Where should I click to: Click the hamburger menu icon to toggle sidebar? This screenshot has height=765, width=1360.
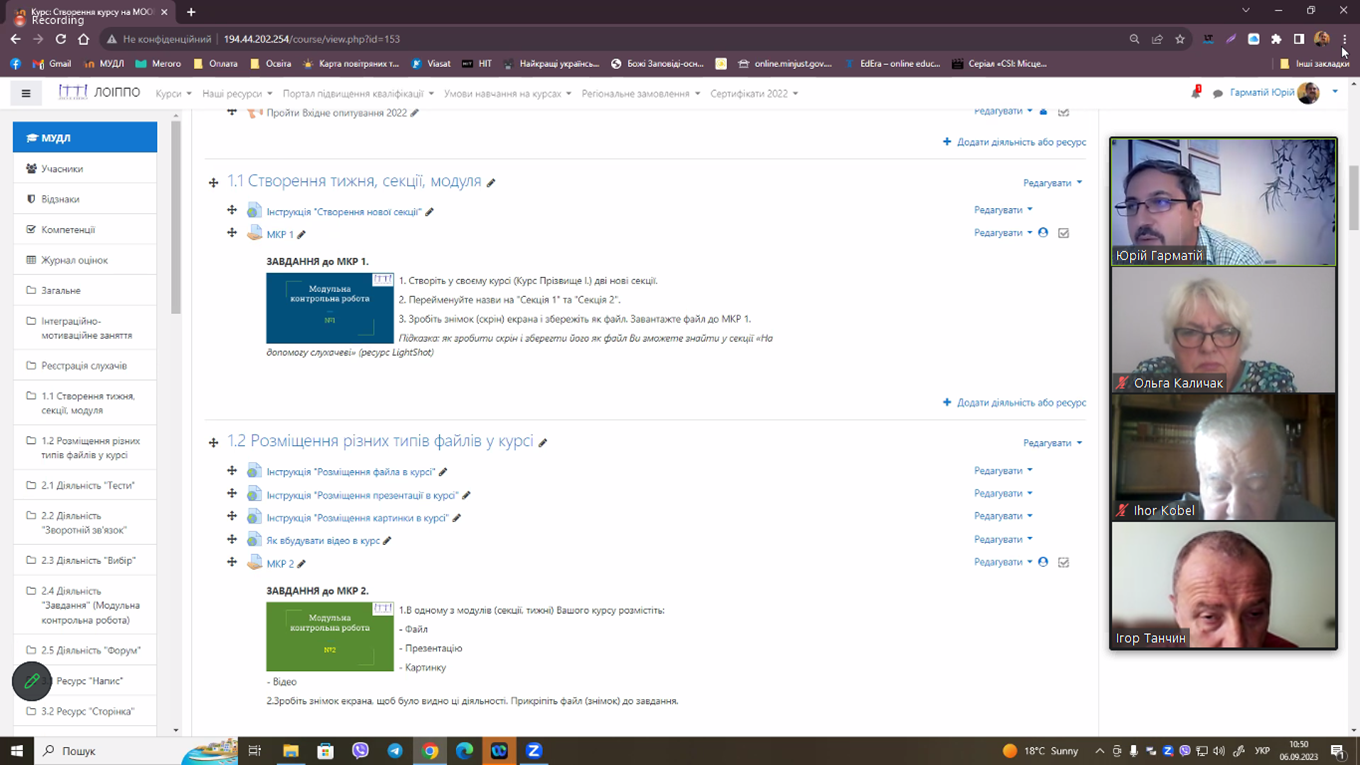coord(26,93)
